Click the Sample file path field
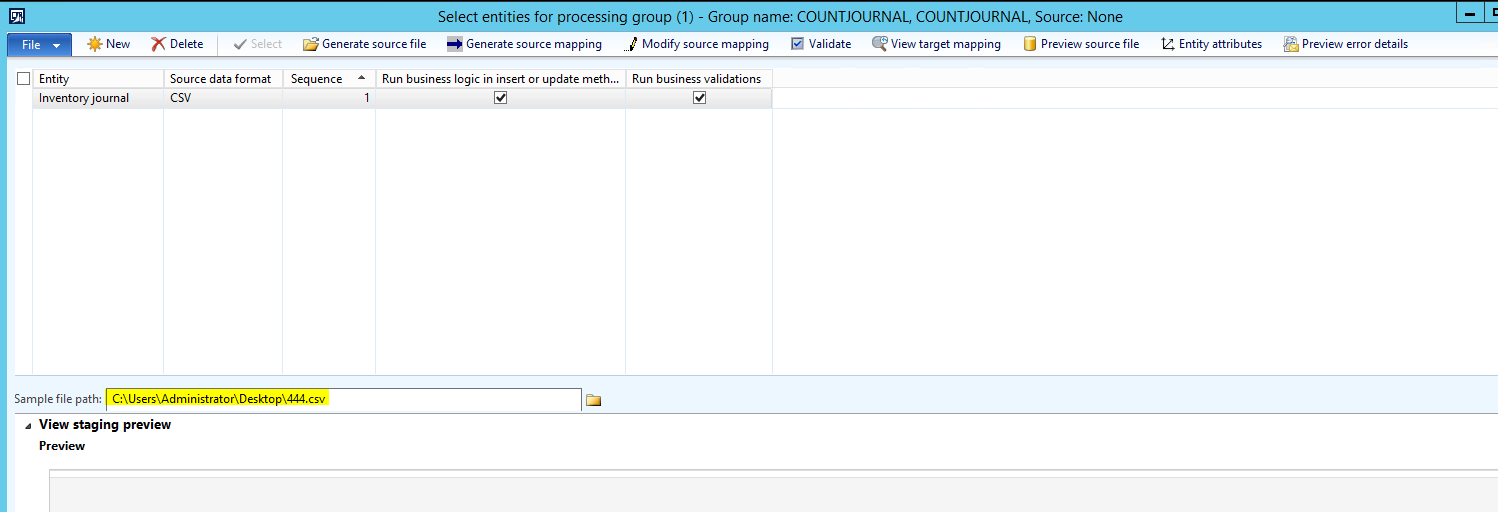 343,399
